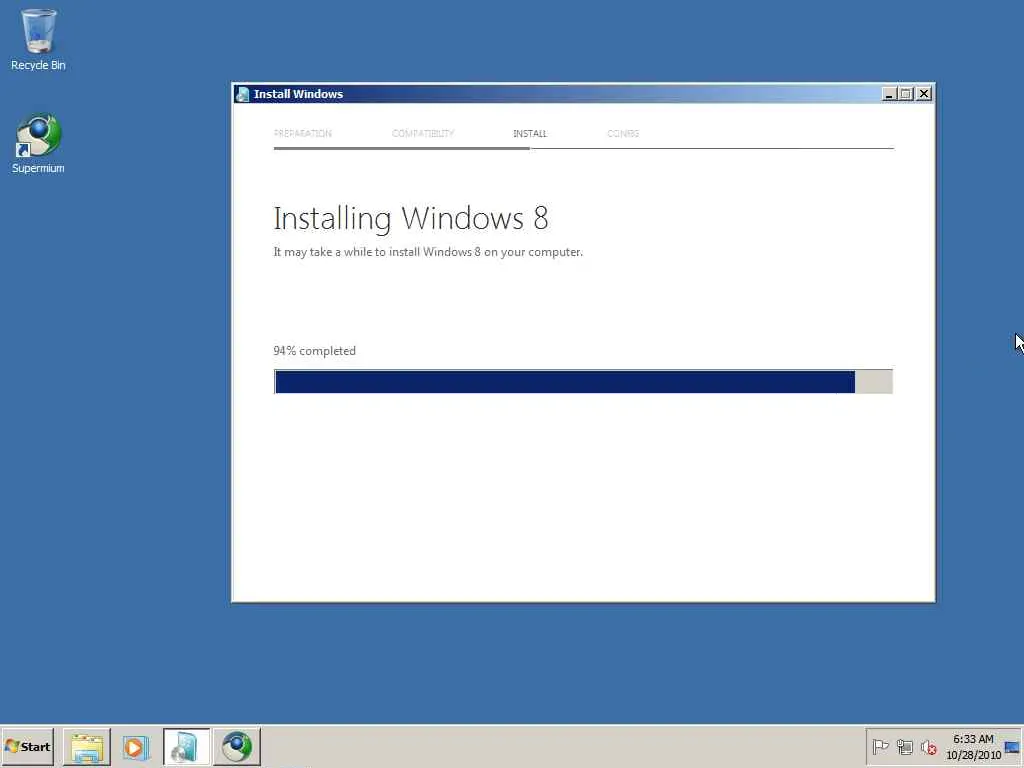Click the 'It may take a while' description
The width and height of the screenshot is (1024, 768).
(x=428, y=252)
